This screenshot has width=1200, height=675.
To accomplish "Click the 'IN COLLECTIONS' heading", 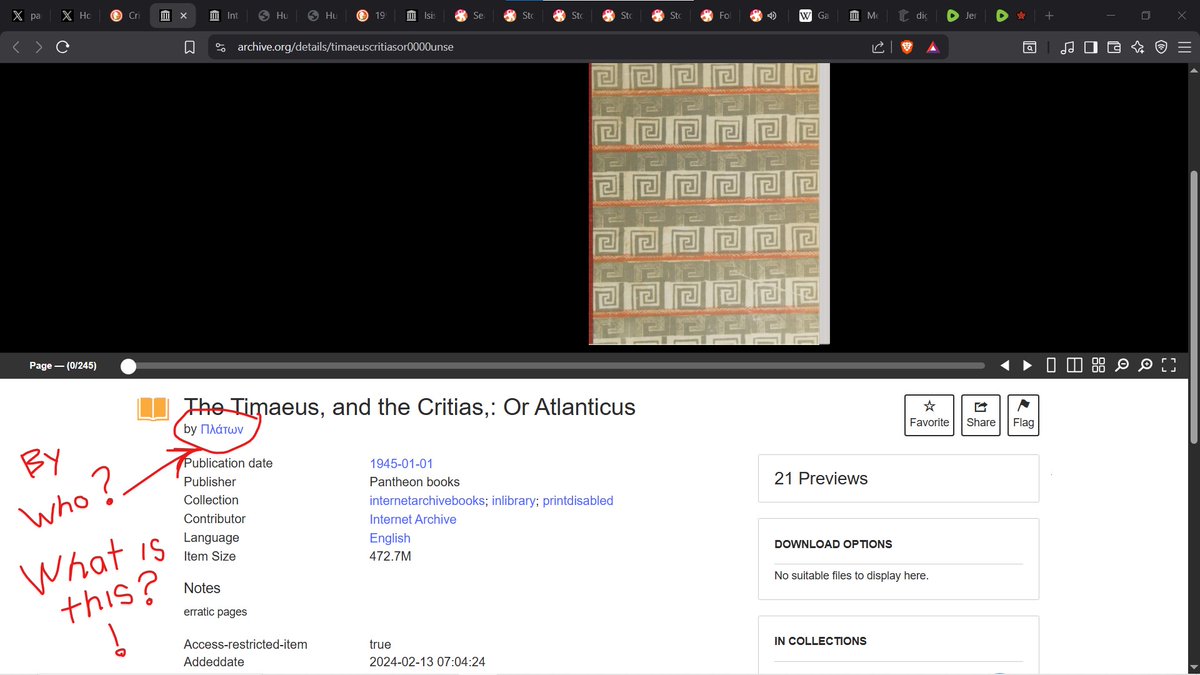I will [820, 641].
